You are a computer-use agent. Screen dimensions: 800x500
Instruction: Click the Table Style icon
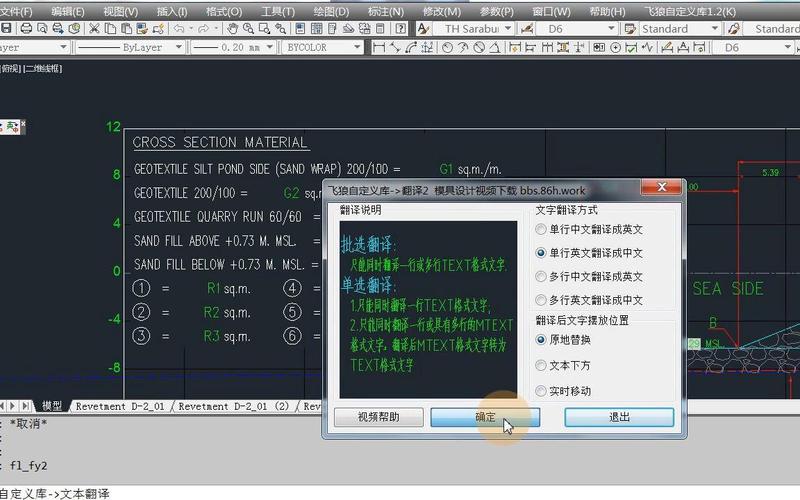click(x=630, y=29)
